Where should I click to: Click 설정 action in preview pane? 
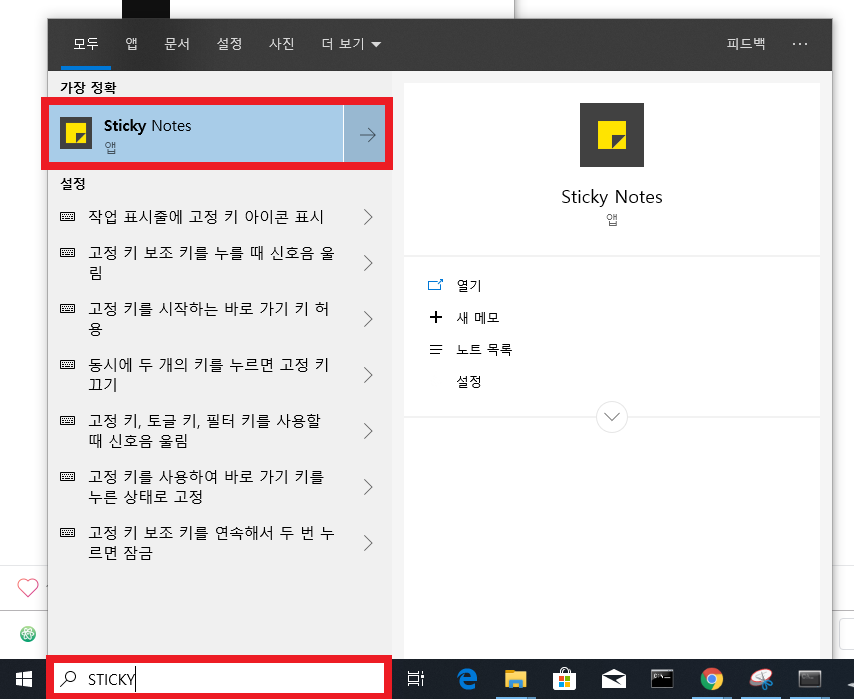[x=468, y=381]
